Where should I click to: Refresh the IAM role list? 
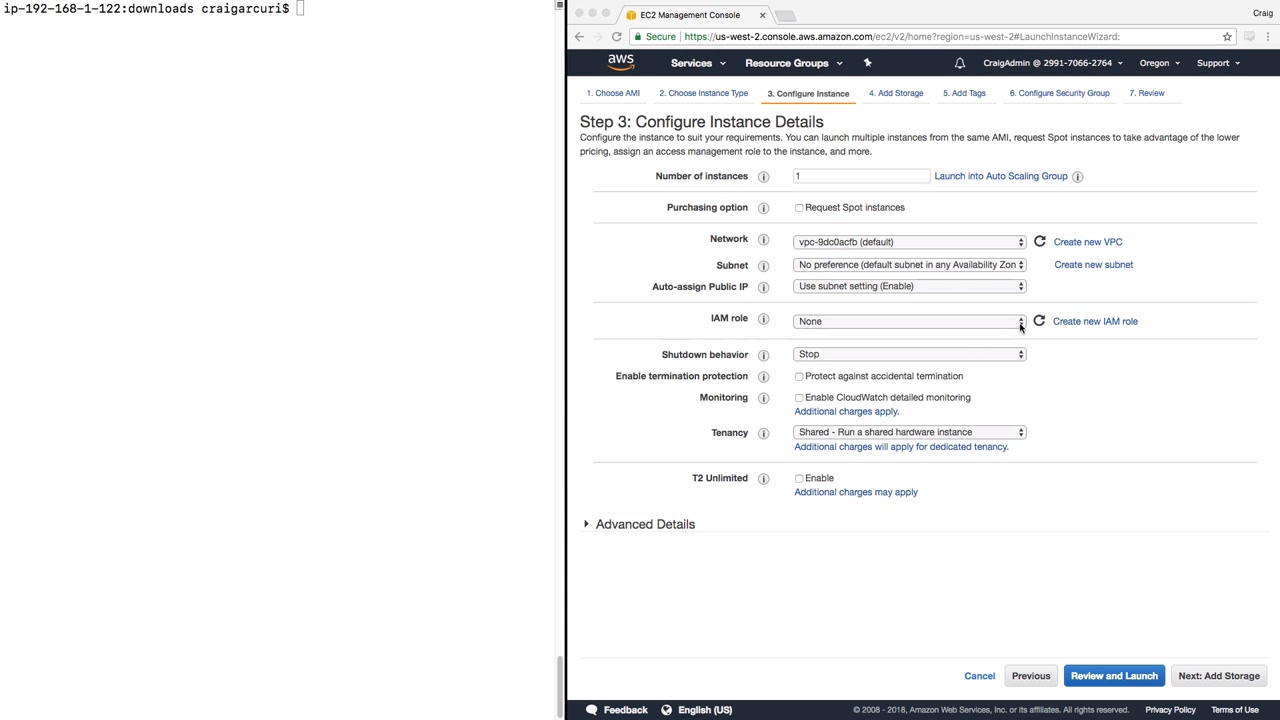click(1039, 321)
